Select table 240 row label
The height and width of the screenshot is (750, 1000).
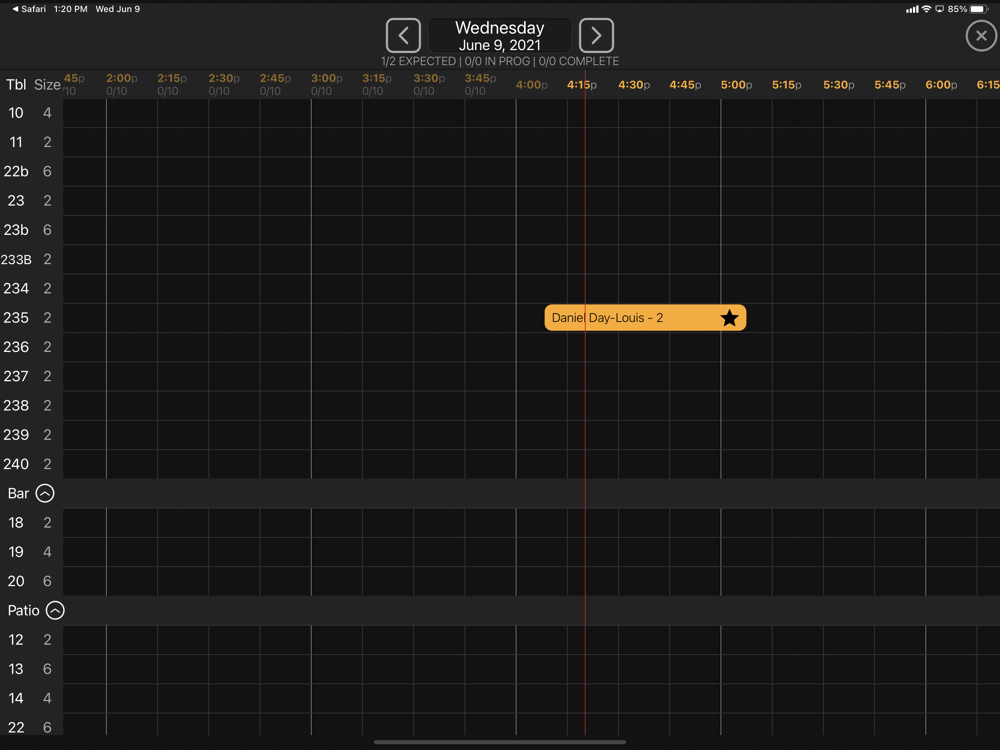coord(16,464)
